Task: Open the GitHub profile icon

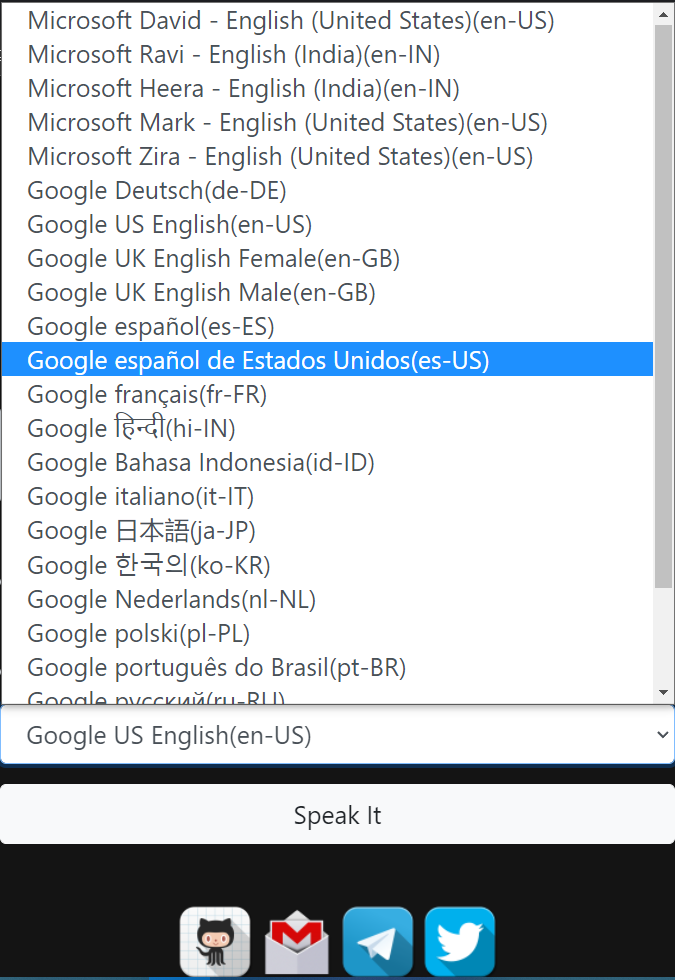Action: (x=215, y=940)
